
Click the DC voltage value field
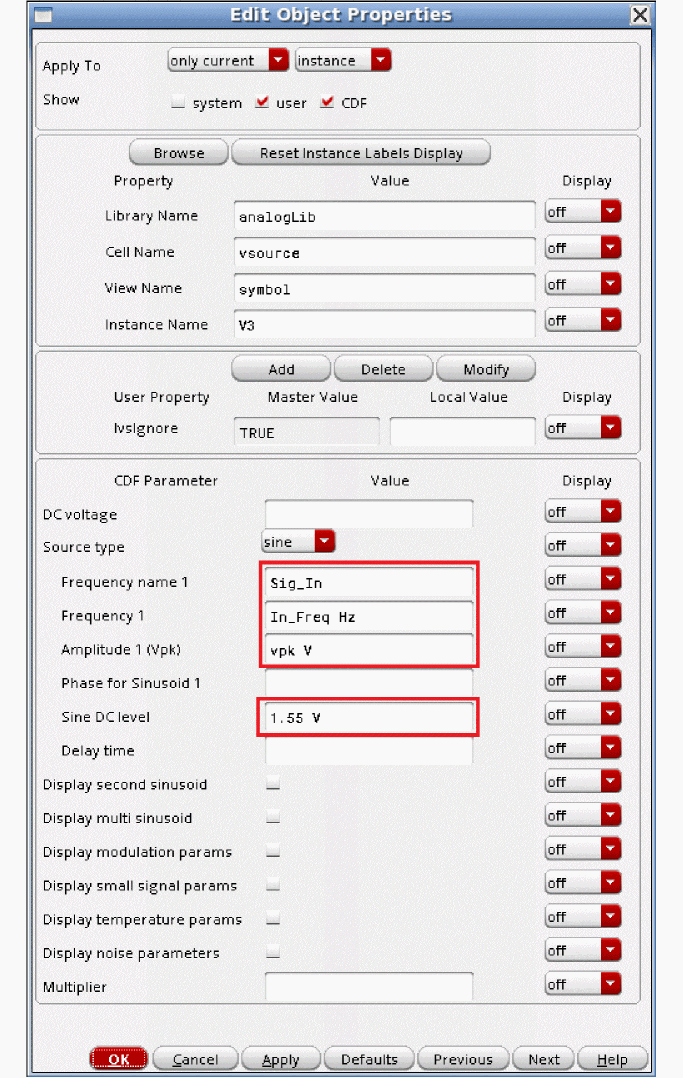pos(369,514)
